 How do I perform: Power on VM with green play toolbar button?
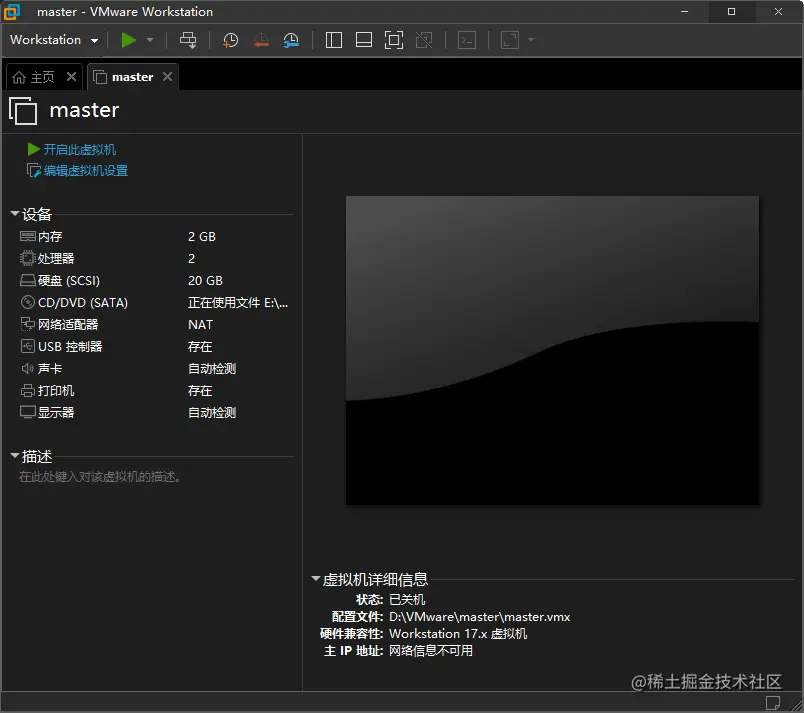[x=128, y=40]
